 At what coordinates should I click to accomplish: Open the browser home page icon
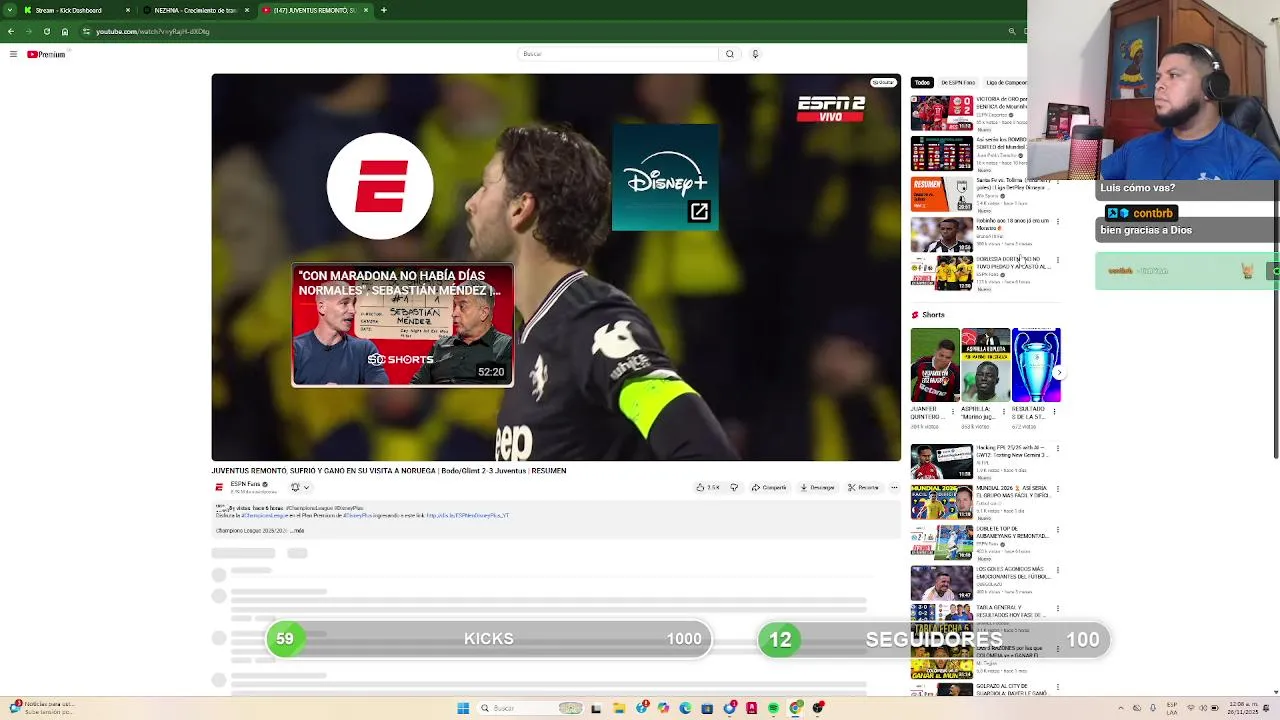pyautogui.click(x=65, y=31)
